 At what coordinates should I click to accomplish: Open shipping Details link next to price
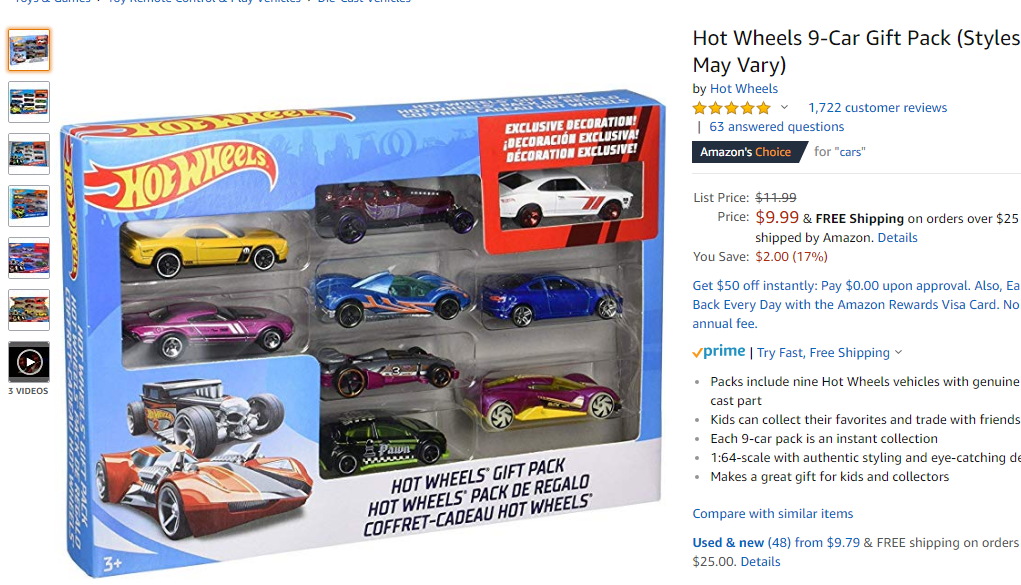coord(897,238)
